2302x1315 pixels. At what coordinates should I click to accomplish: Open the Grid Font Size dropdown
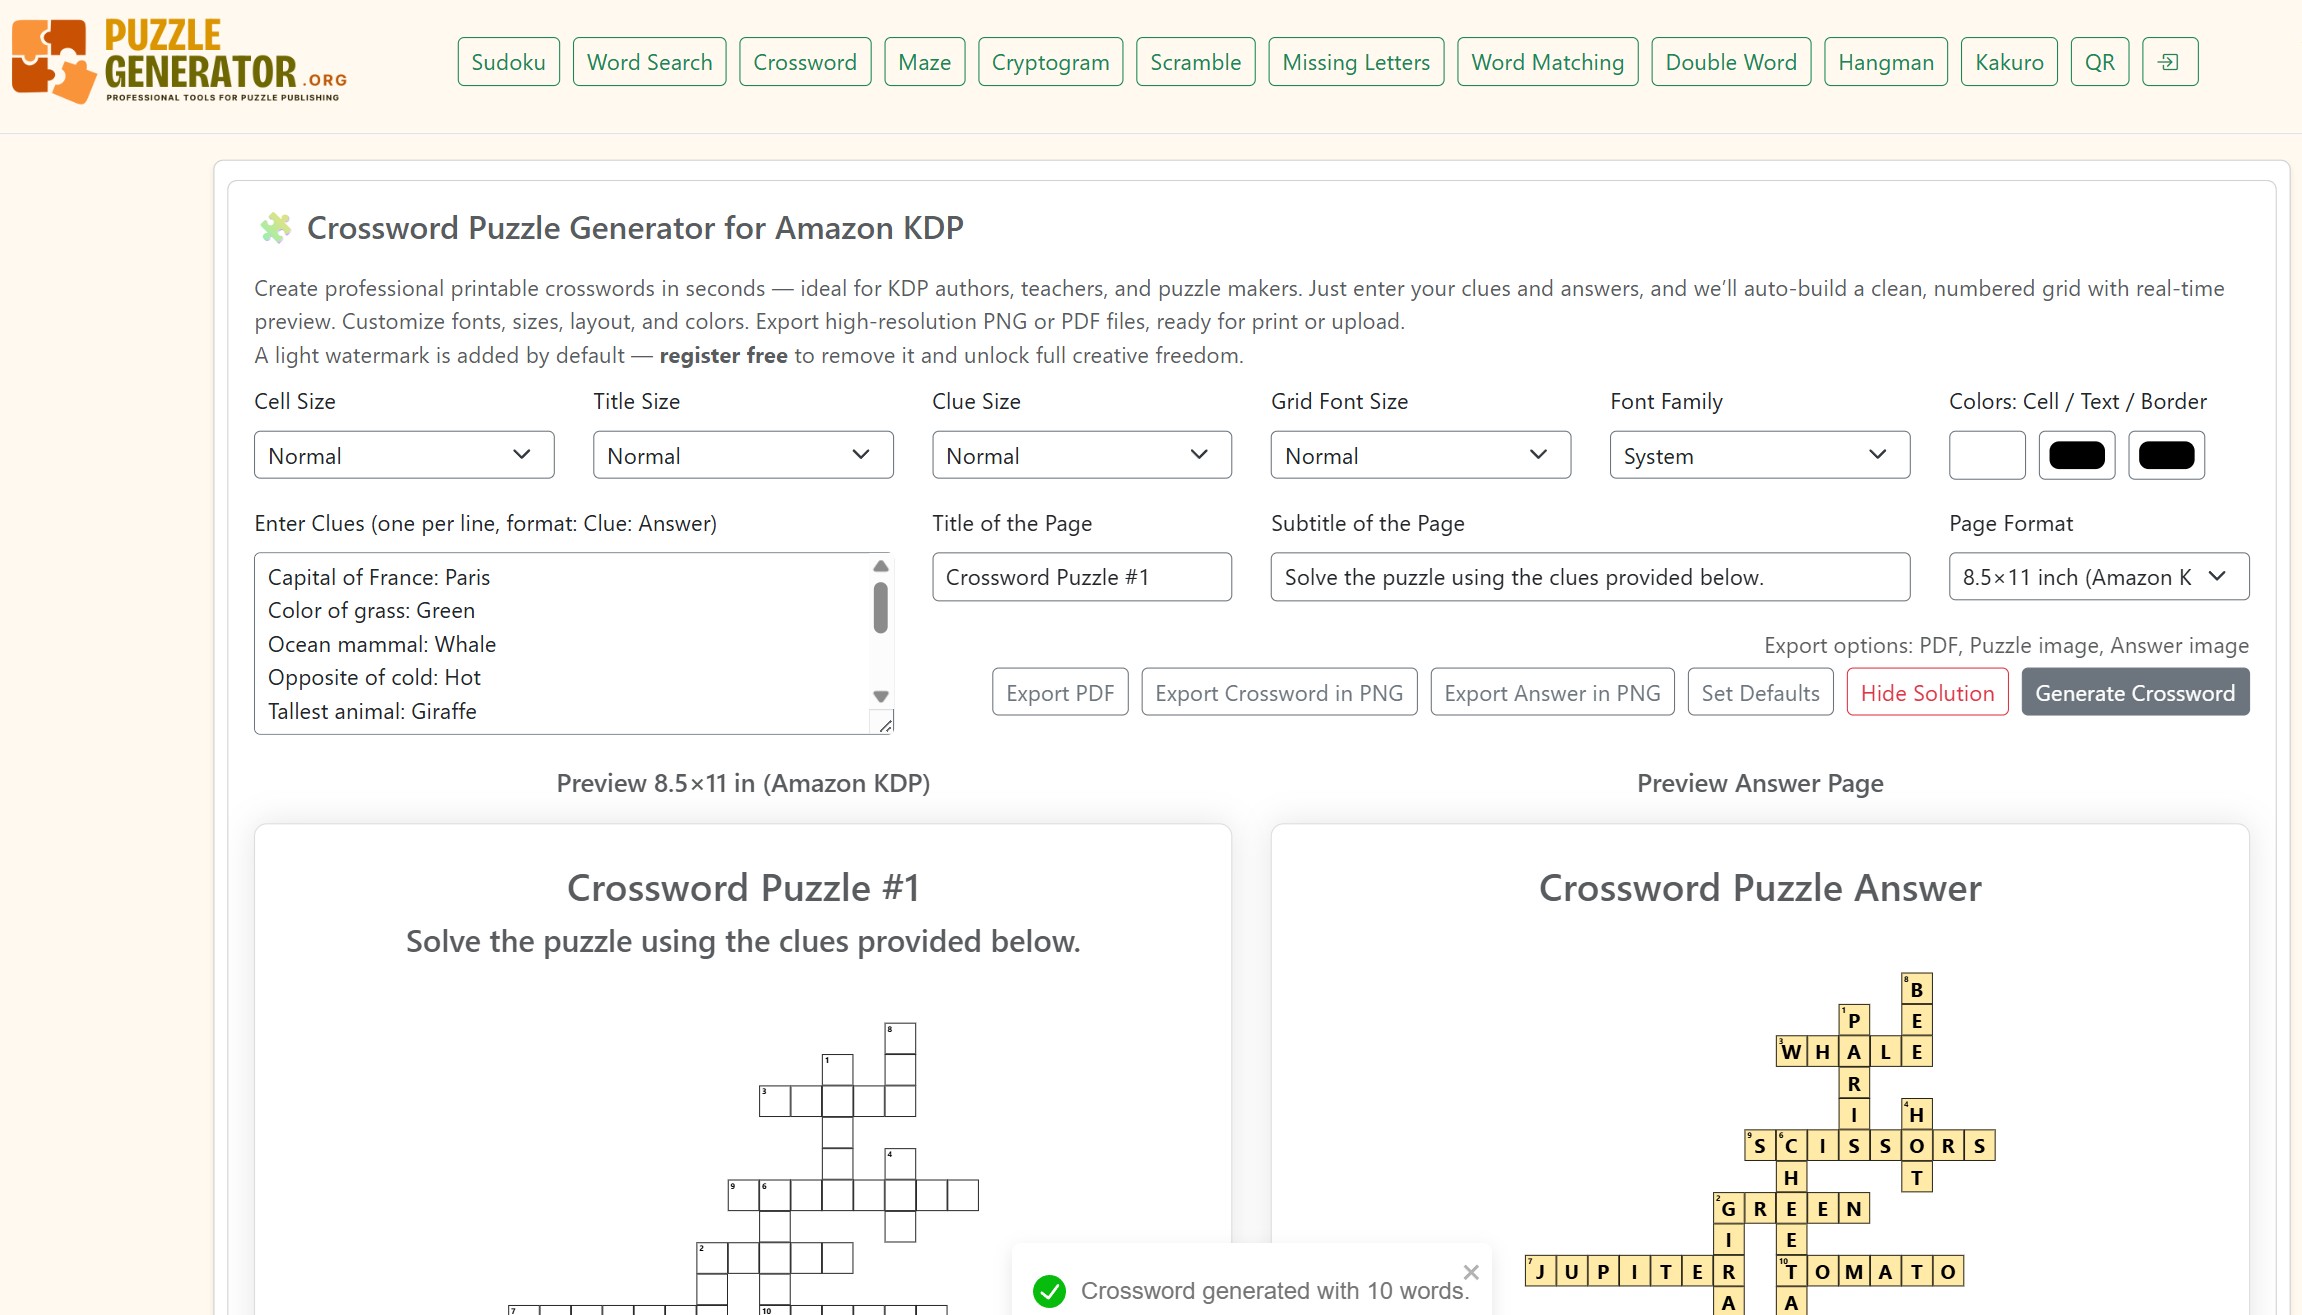(1420, 455)
